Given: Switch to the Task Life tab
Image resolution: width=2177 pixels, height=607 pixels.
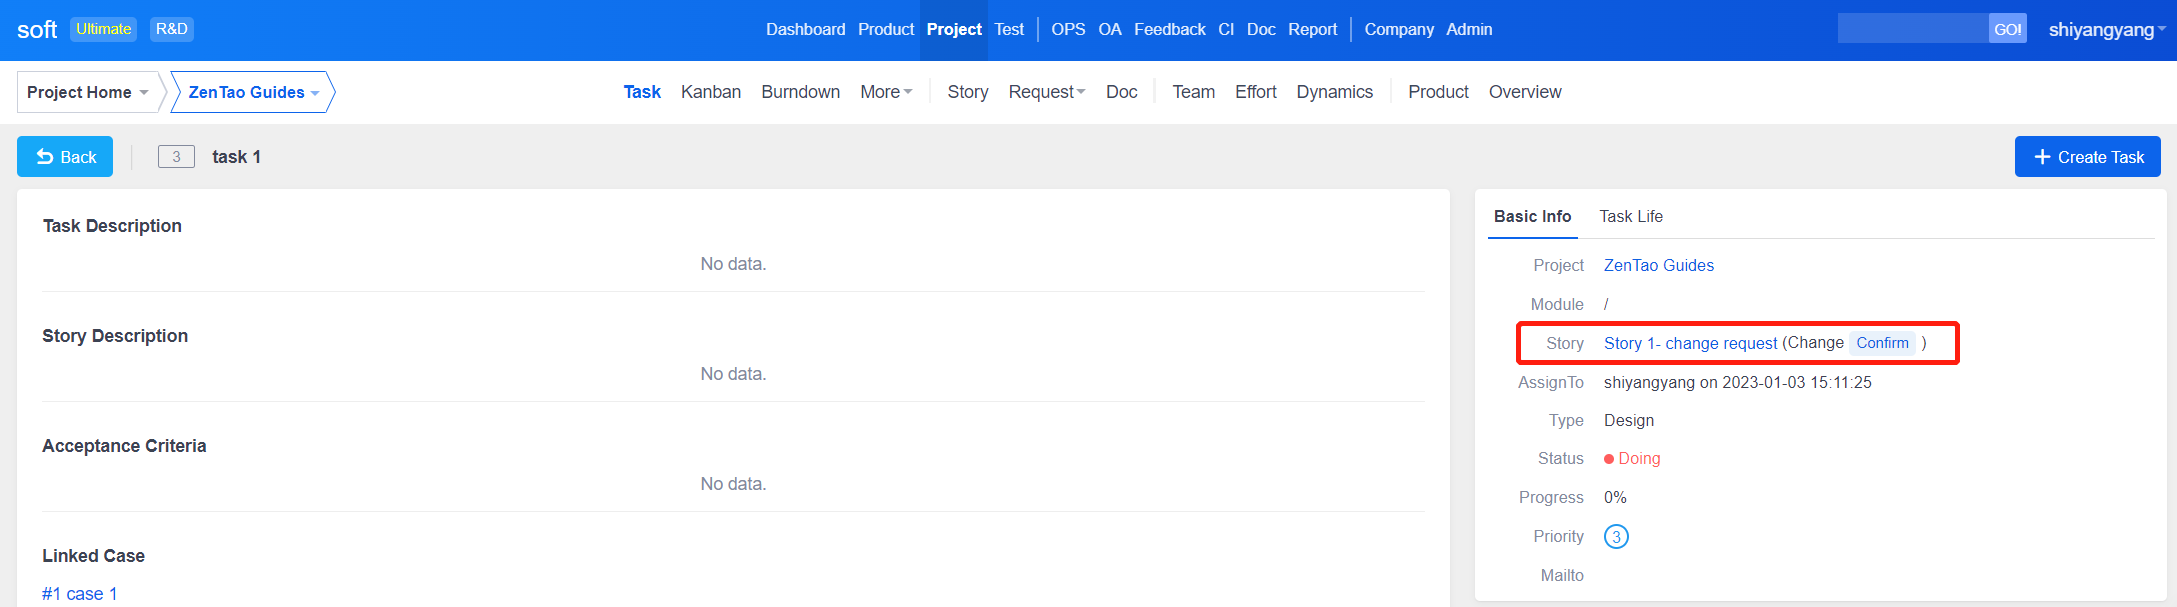Looking at the screenshot, I should coord(1630,216).
